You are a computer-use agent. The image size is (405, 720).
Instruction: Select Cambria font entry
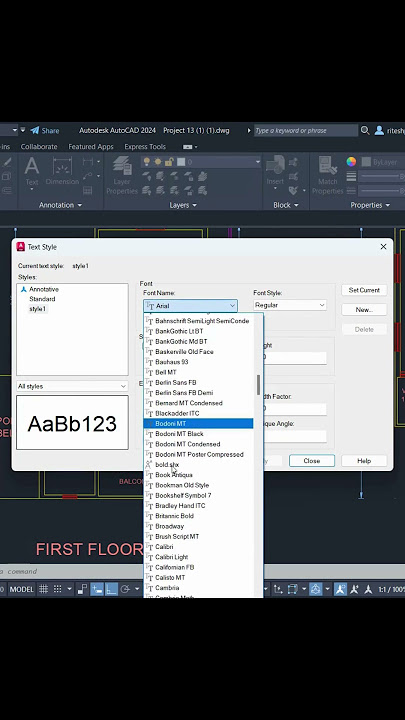click(x=198, y=588)
